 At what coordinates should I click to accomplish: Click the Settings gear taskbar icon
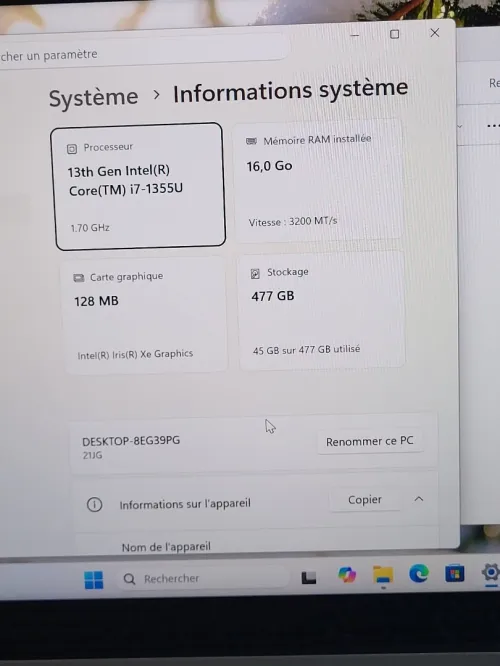491,573
